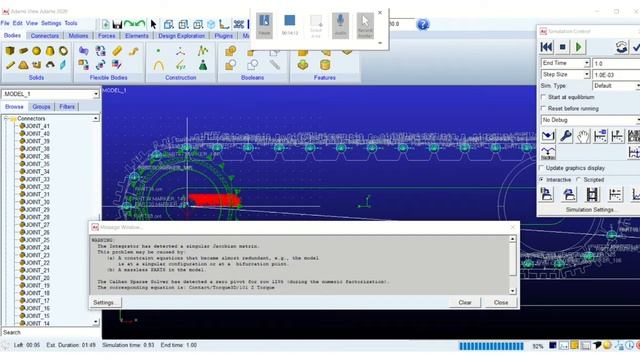Viewport: 640px width, 360px height.
Task: Click the Save database icon in toolbar
Action: pyautogui.click(x=118, y=24)
